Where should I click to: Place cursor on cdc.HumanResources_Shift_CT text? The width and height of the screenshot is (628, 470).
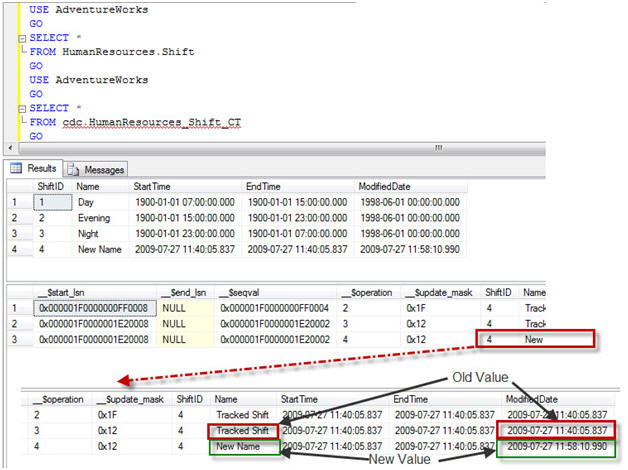click(151, 123)
